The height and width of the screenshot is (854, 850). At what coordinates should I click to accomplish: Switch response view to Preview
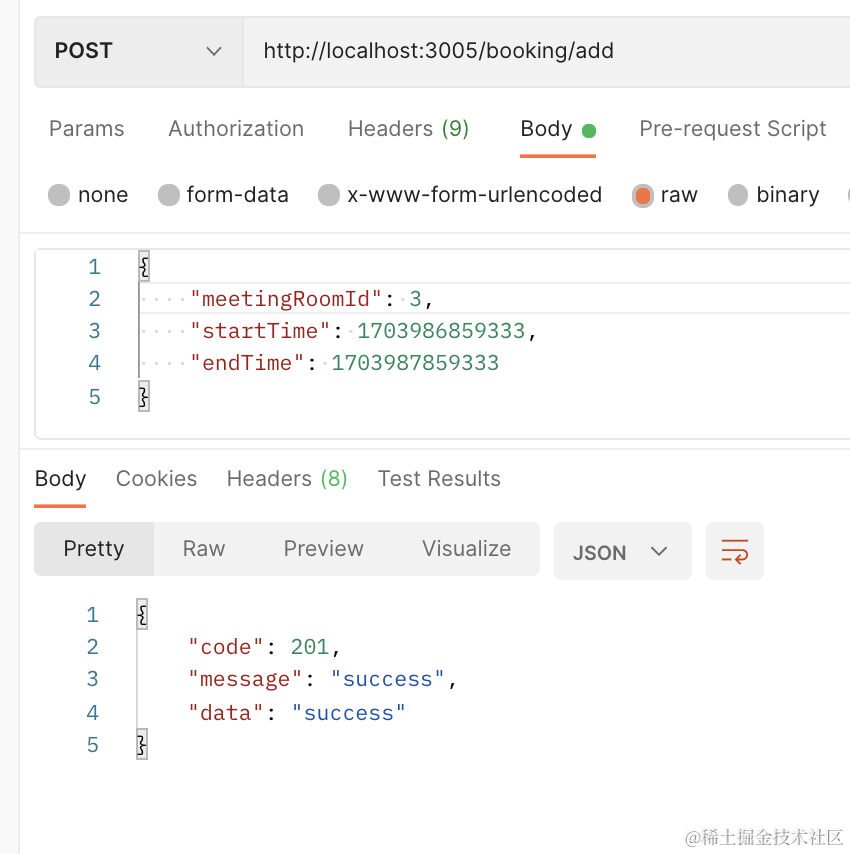tap(323, 549)
